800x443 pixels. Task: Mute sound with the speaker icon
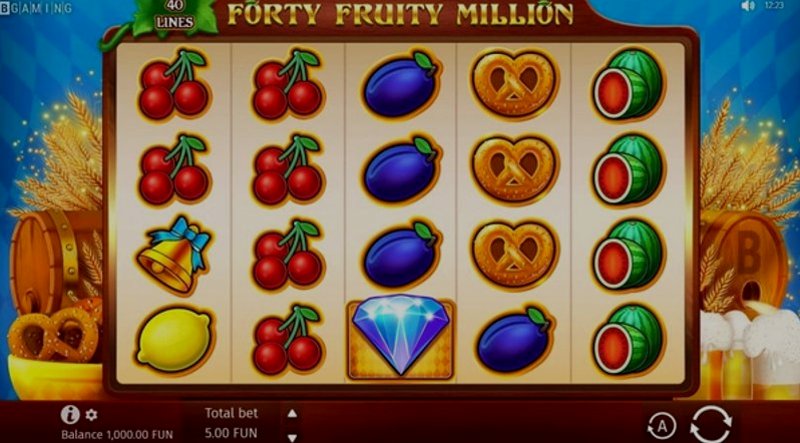pyautogui.click(x=748, y=6)
